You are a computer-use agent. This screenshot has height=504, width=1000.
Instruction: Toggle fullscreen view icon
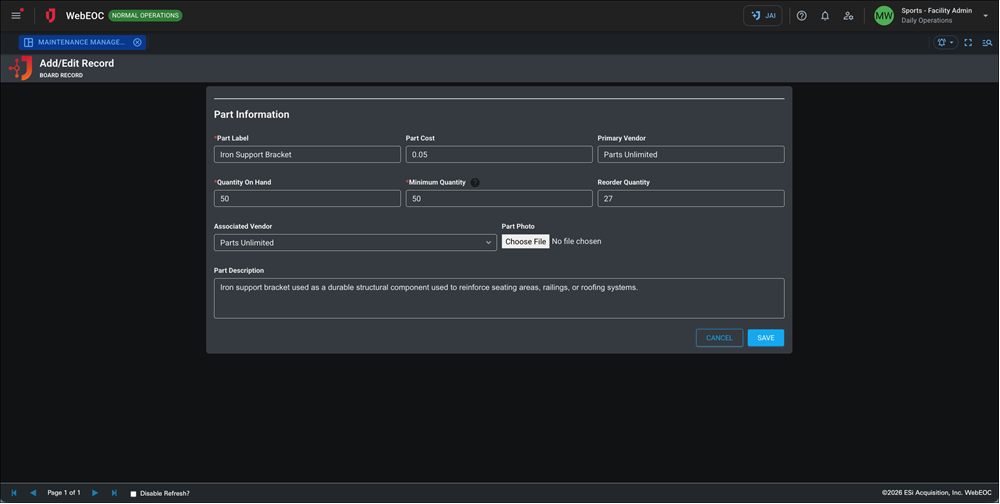tap(968, 43)
